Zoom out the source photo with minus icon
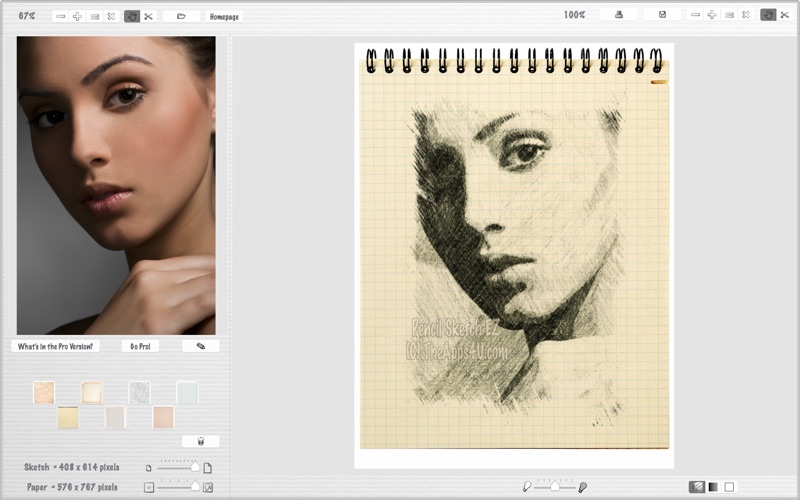 tap(61, 16)
